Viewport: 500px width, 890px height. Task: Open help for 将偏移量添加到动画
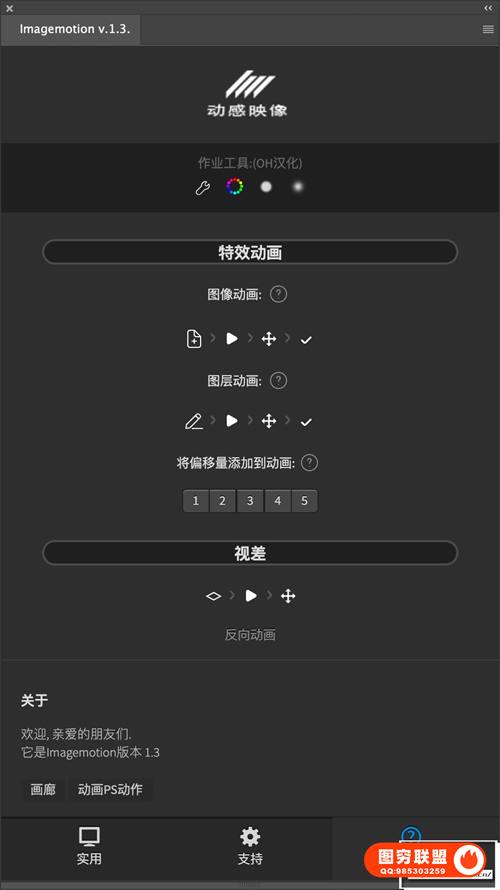(309, 463)
